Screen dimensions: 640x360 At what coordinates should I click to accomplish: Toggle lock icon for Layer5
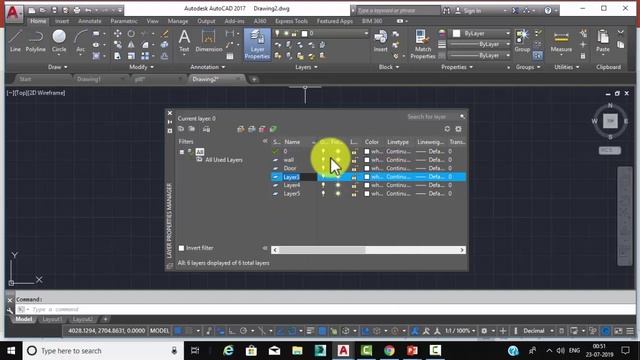354,194
